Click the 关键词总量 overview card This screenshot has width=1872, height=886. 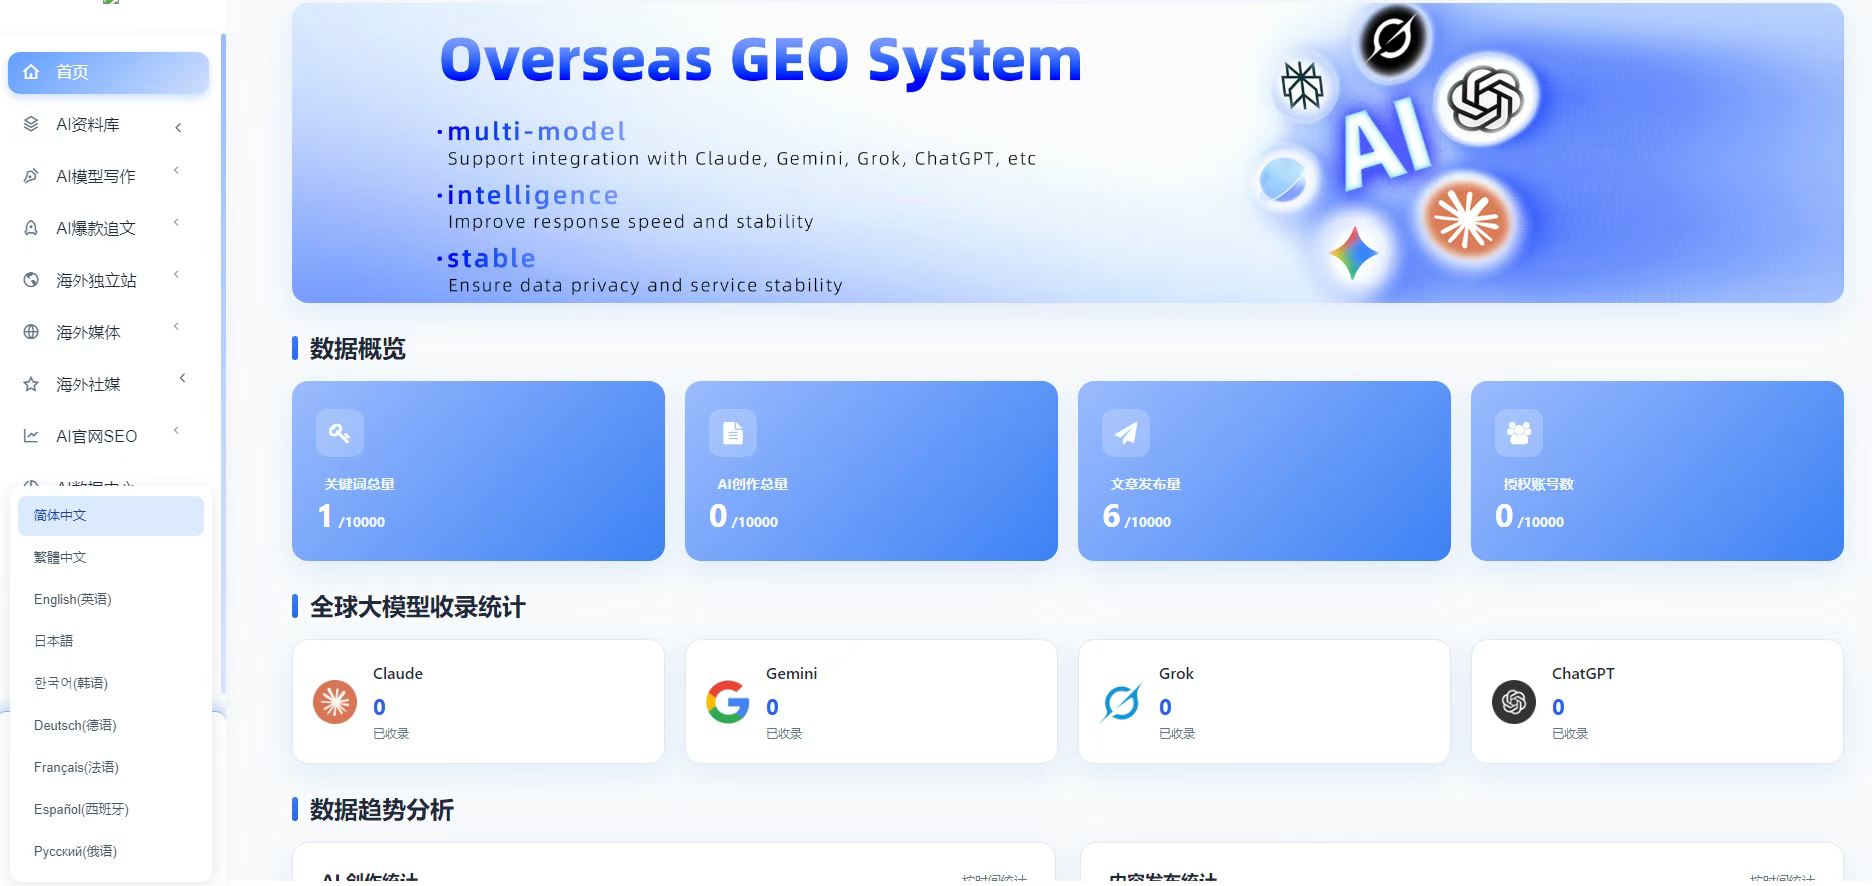pyautogui.click(x=478, y=471)
